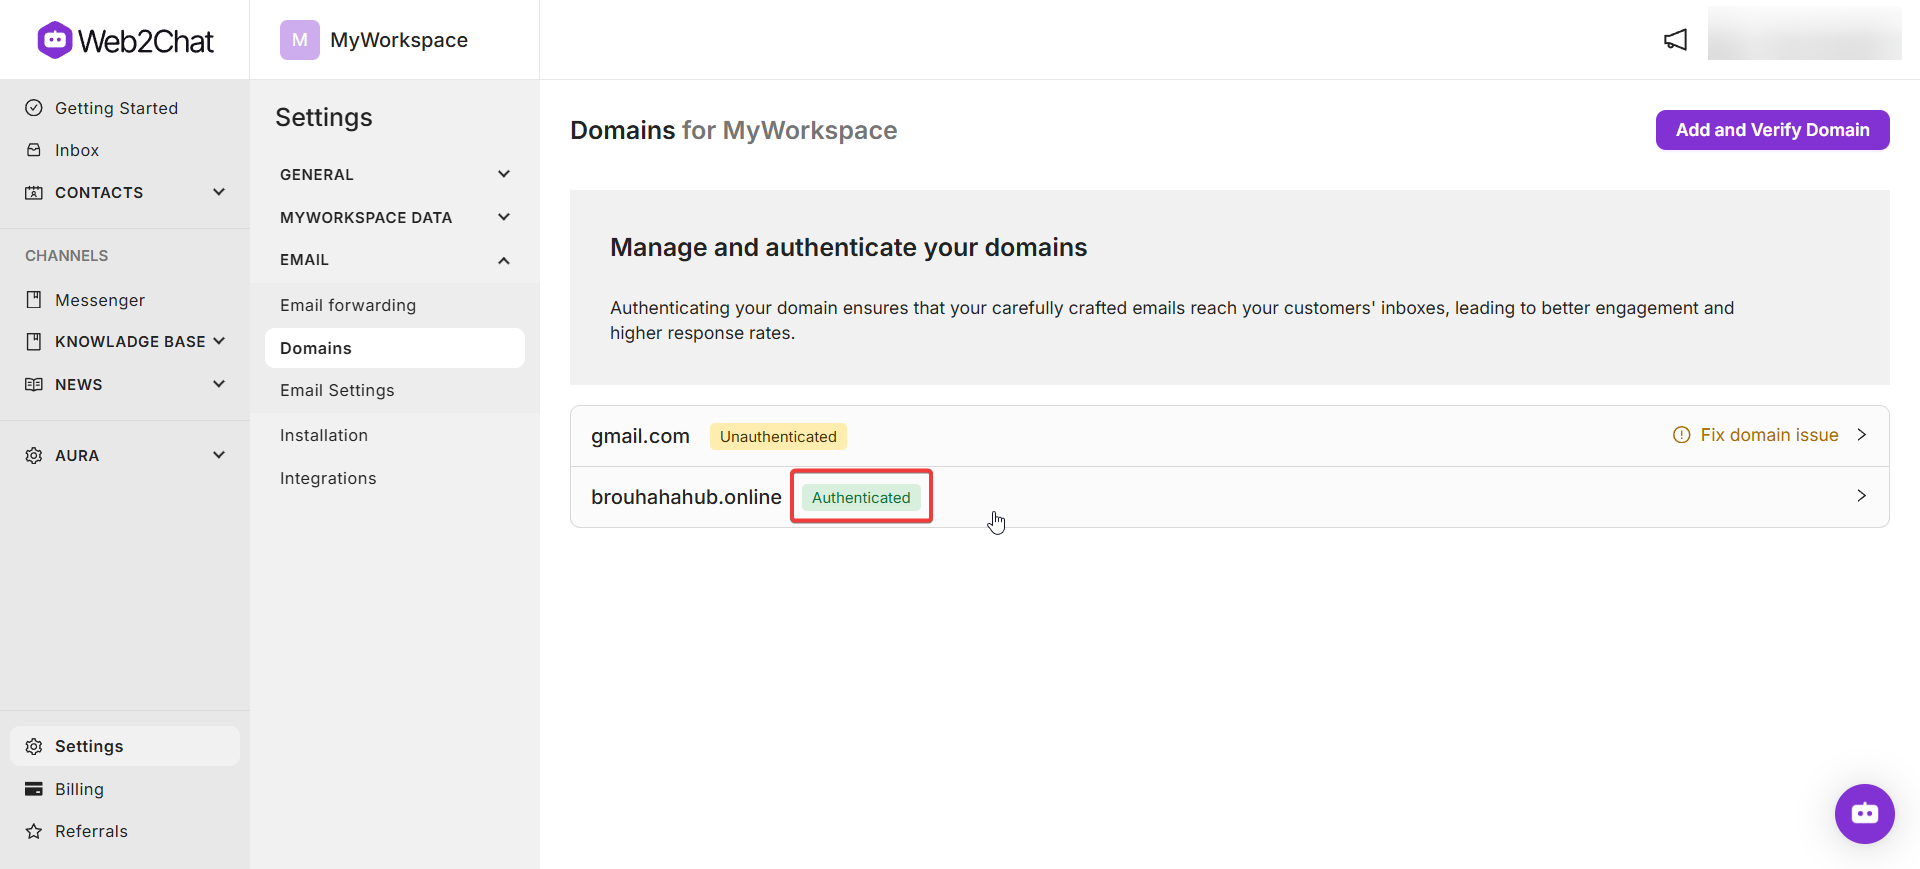
Task: Click the AURA gear icon
Action: 34,455
